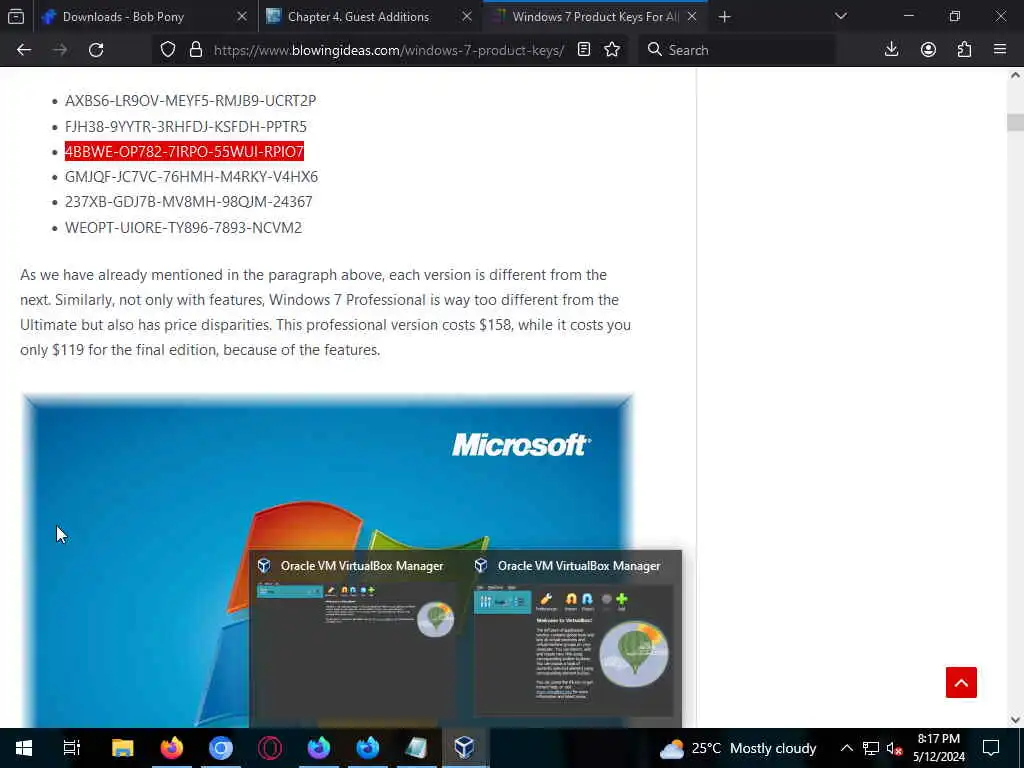Viewport: 1024px width, 768px height.
Task: Focus the URL address bar
Action: pyautogui.click(x=389, y=50)
